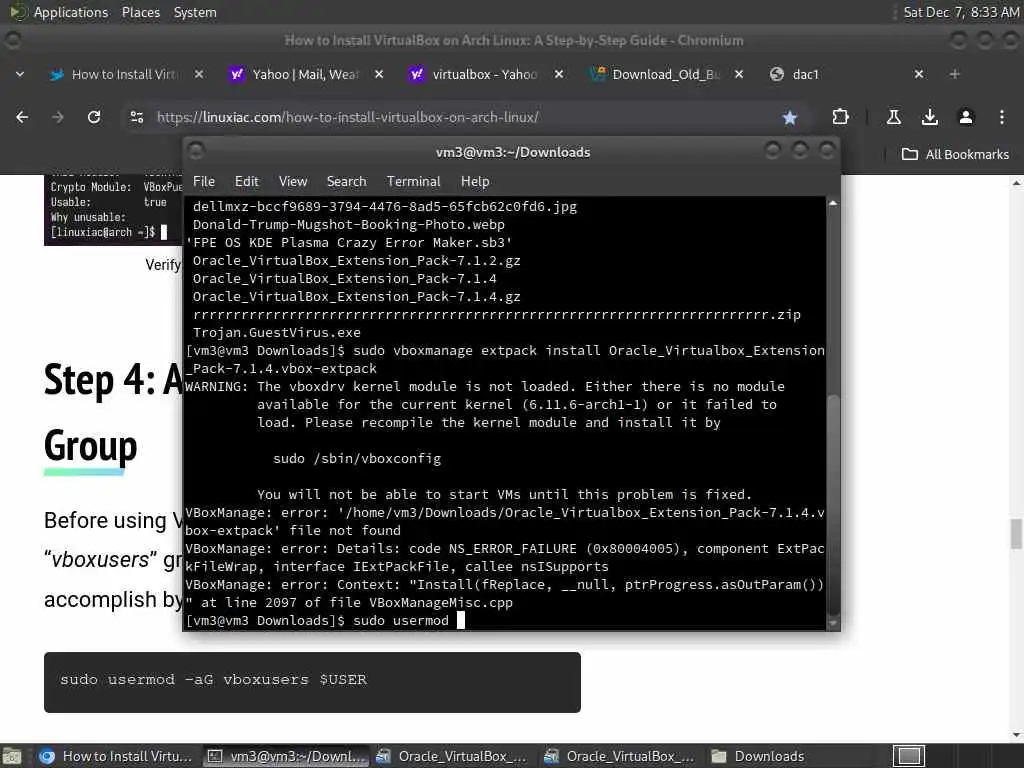Click terminal window menu button in titlebar
1024x768 pixels.
tap(196, 152)
